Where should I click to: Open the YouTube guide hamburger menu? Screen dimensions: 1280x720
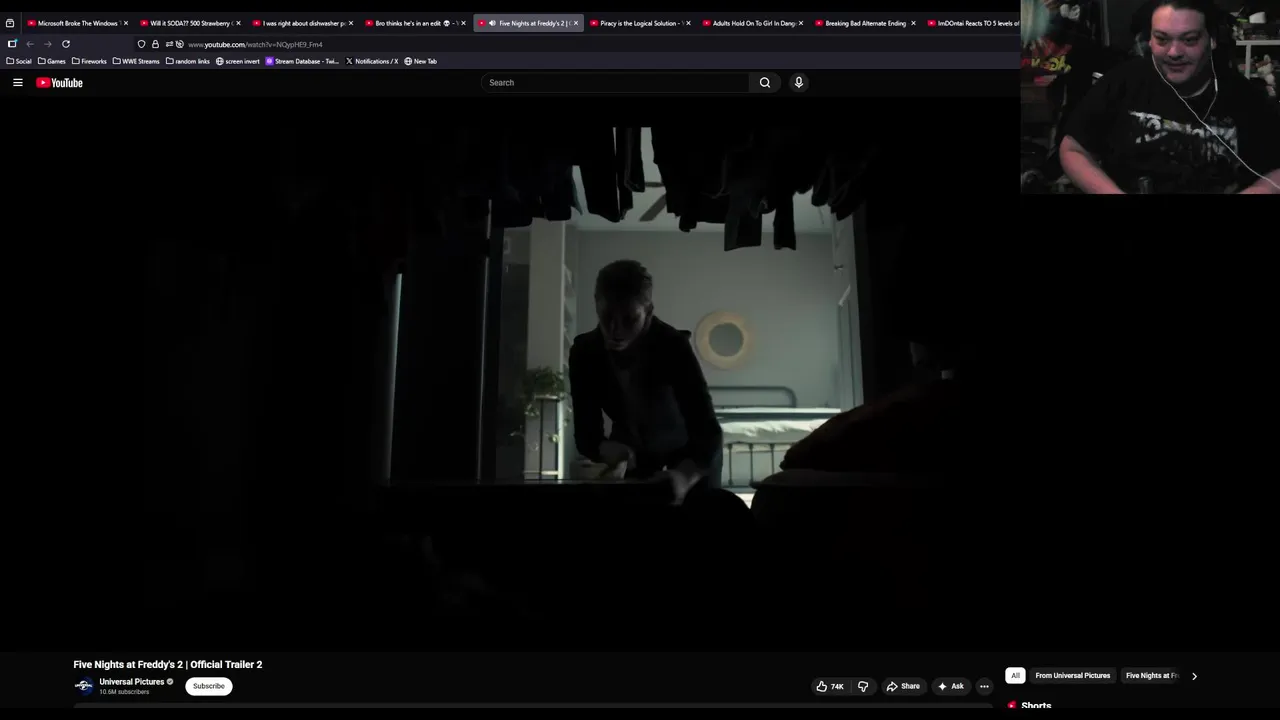point(18,83)
